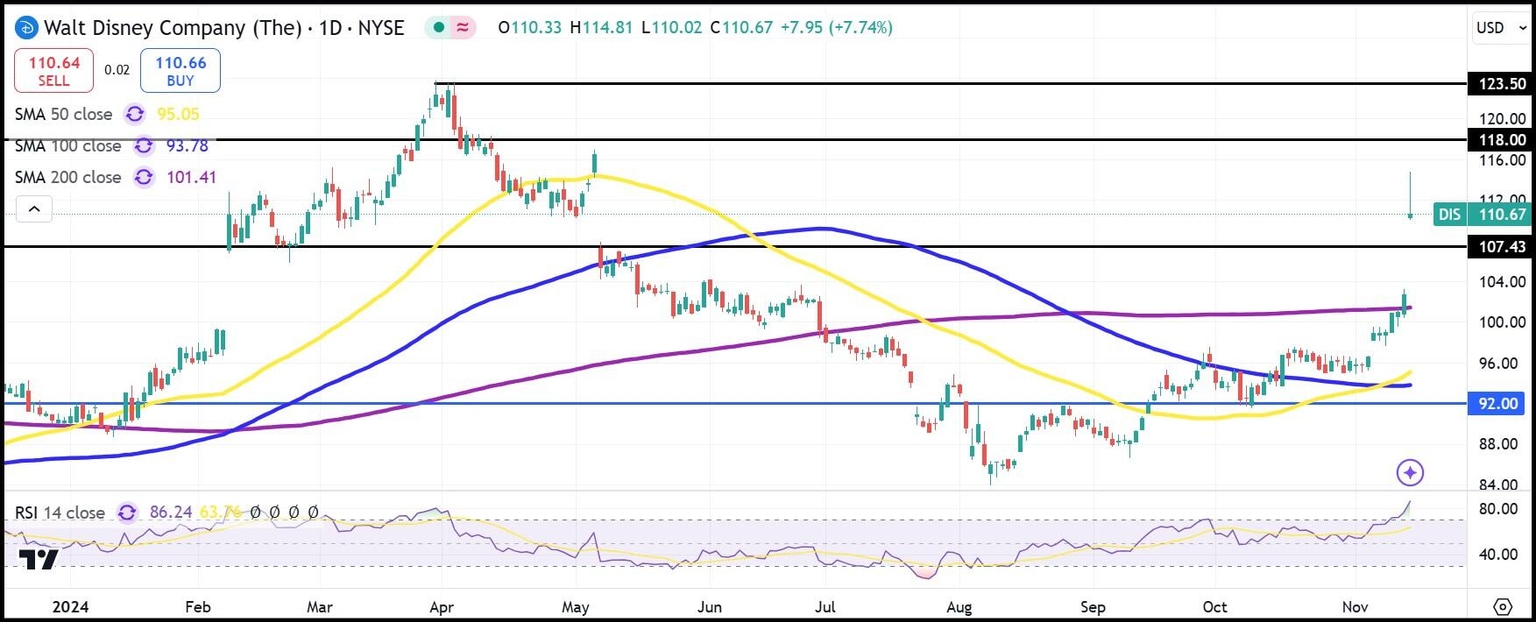Image resolution: width=1536 pixels, height=622 pixels.
Task: Click the SMA 100 value 93.78
Action: 188,146
